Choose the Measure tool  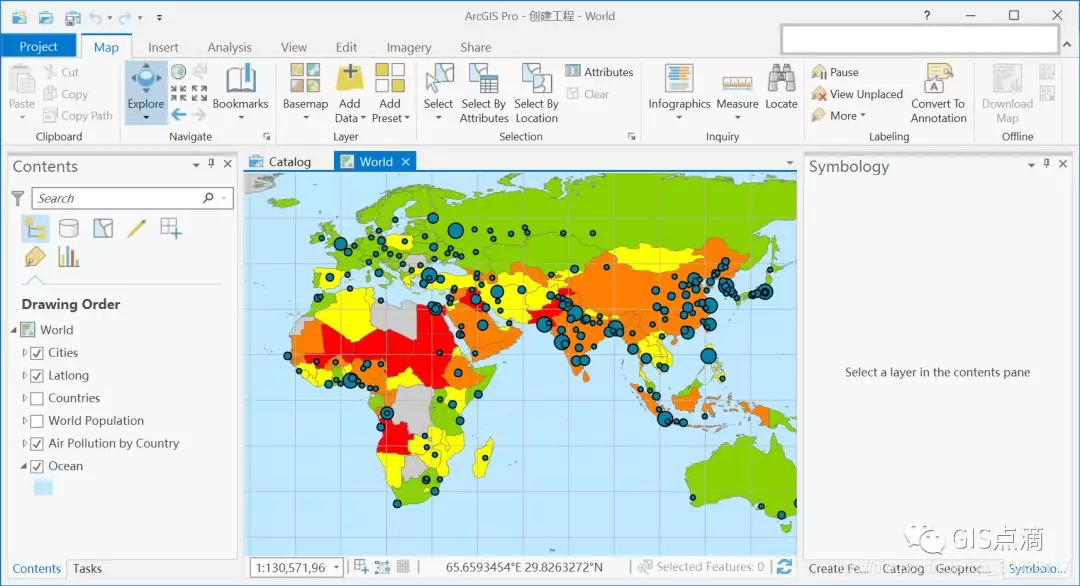click(x=737, y=92)
